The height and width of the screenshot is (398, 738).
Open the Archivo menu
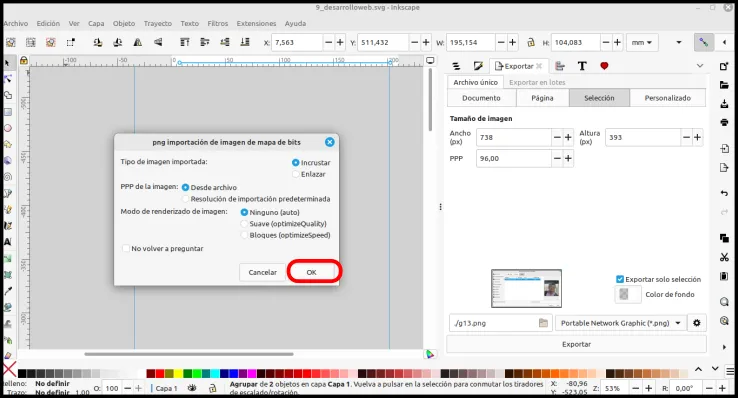point(16,23)
